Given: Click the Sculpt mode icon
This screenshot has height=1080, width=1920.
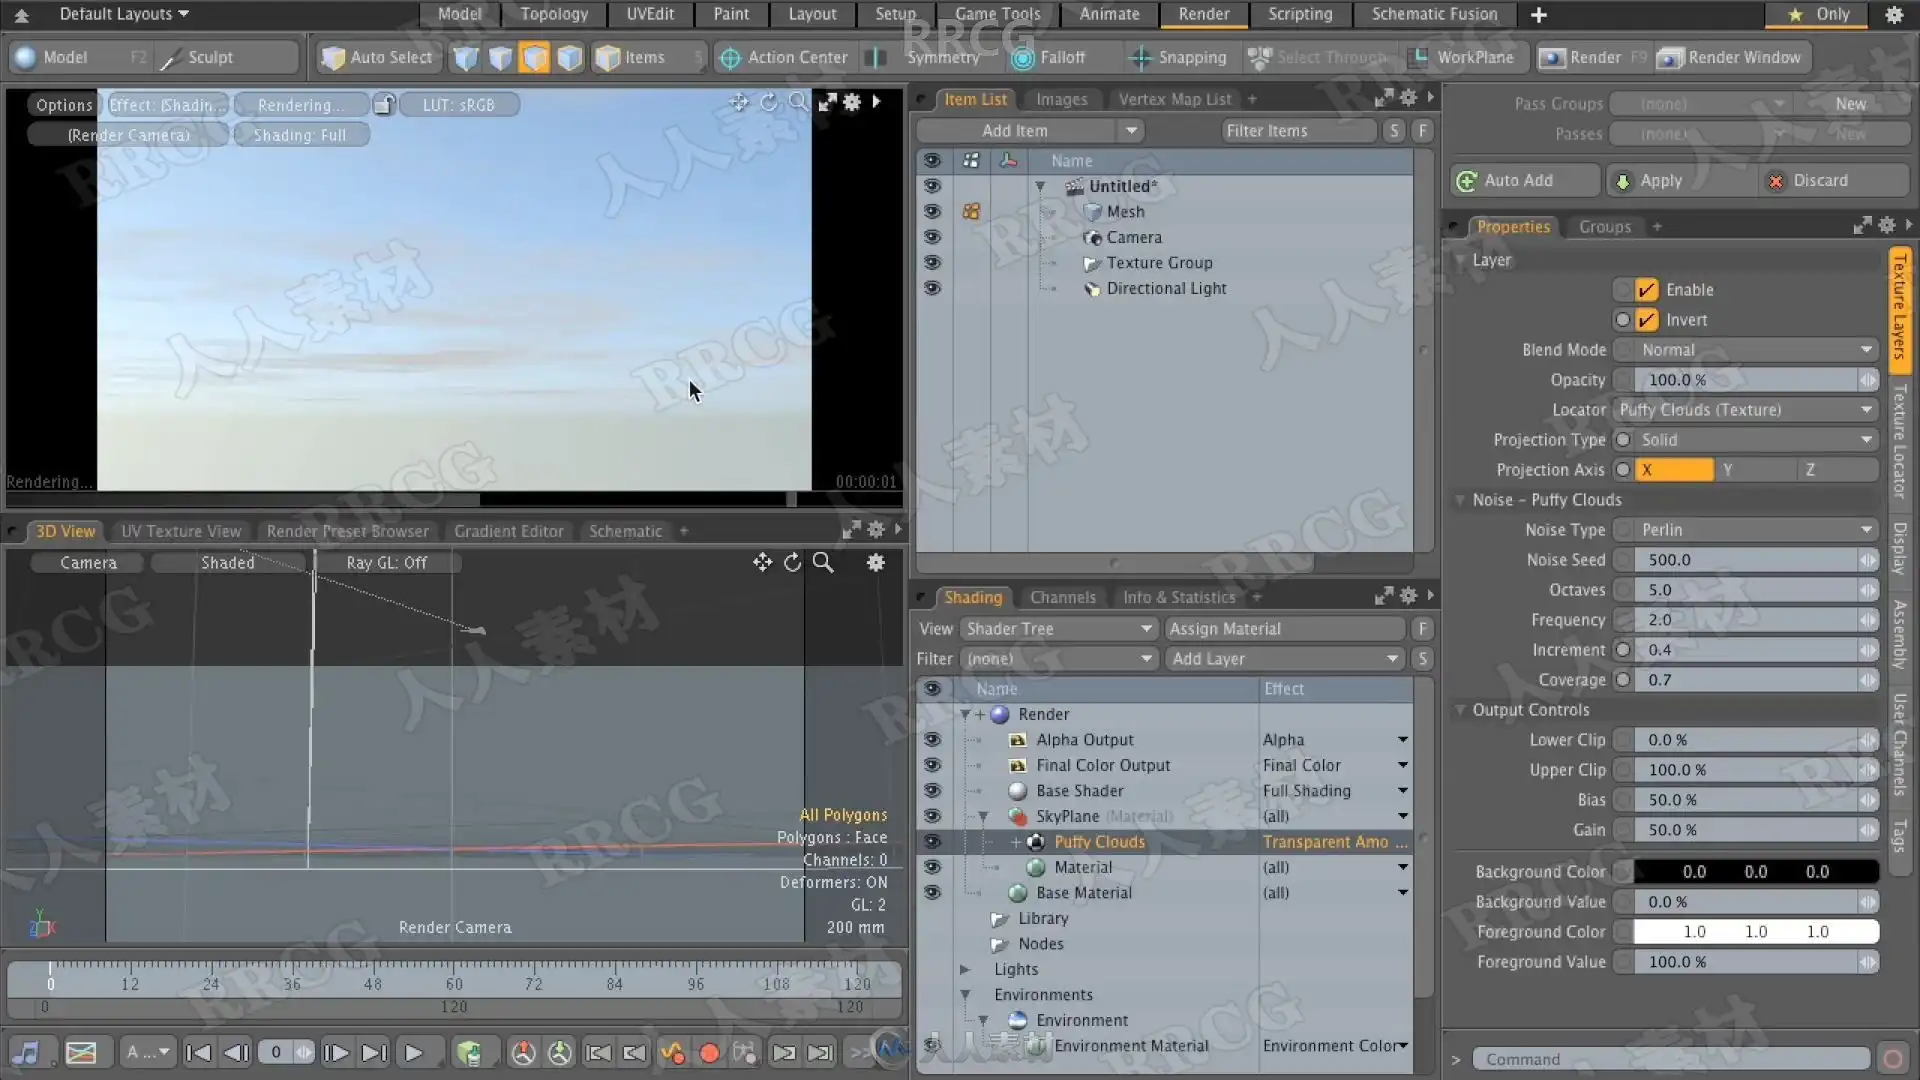Looking at the screenshot, I should point(171,58).
